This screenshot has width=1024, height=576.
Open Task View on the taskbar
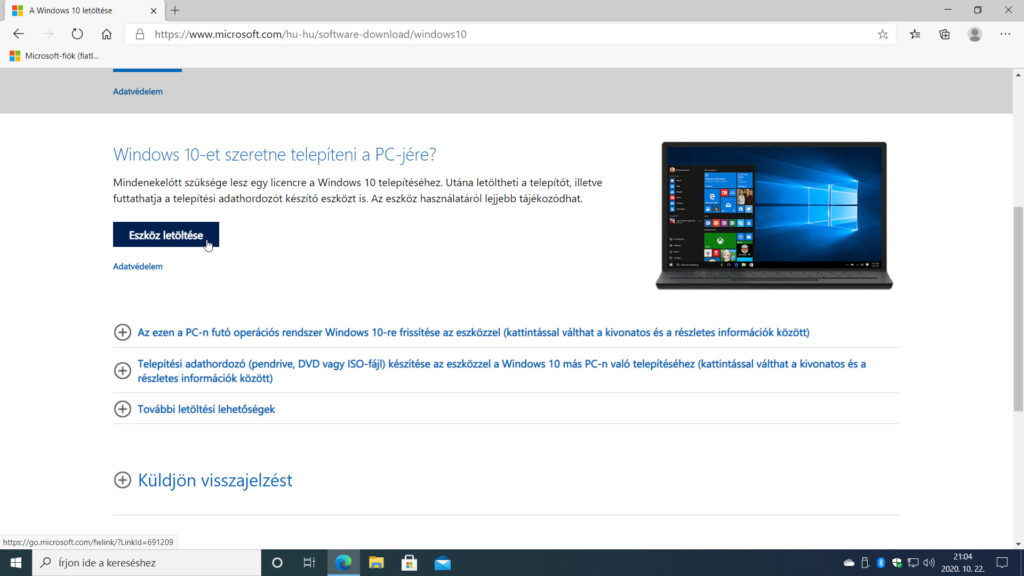tap(310, 562)
